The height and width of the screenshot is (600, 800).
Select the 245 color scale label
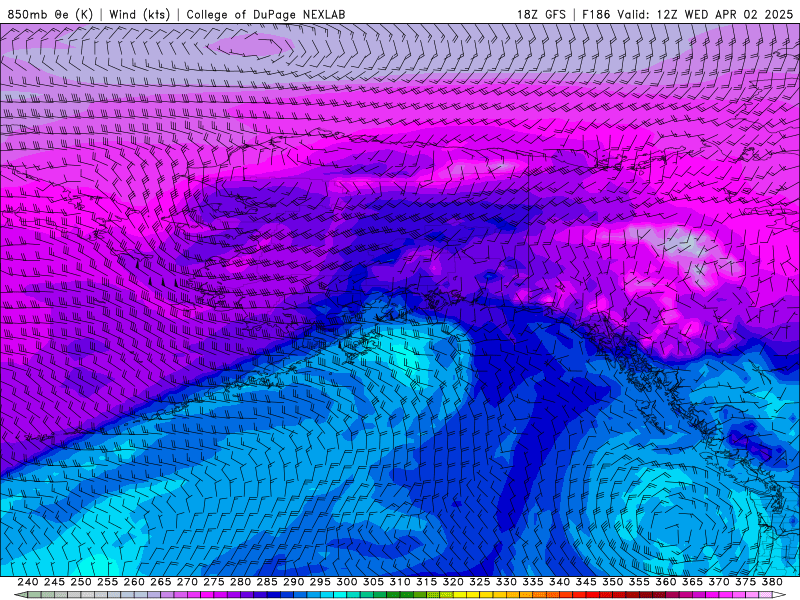click(54, 582)
